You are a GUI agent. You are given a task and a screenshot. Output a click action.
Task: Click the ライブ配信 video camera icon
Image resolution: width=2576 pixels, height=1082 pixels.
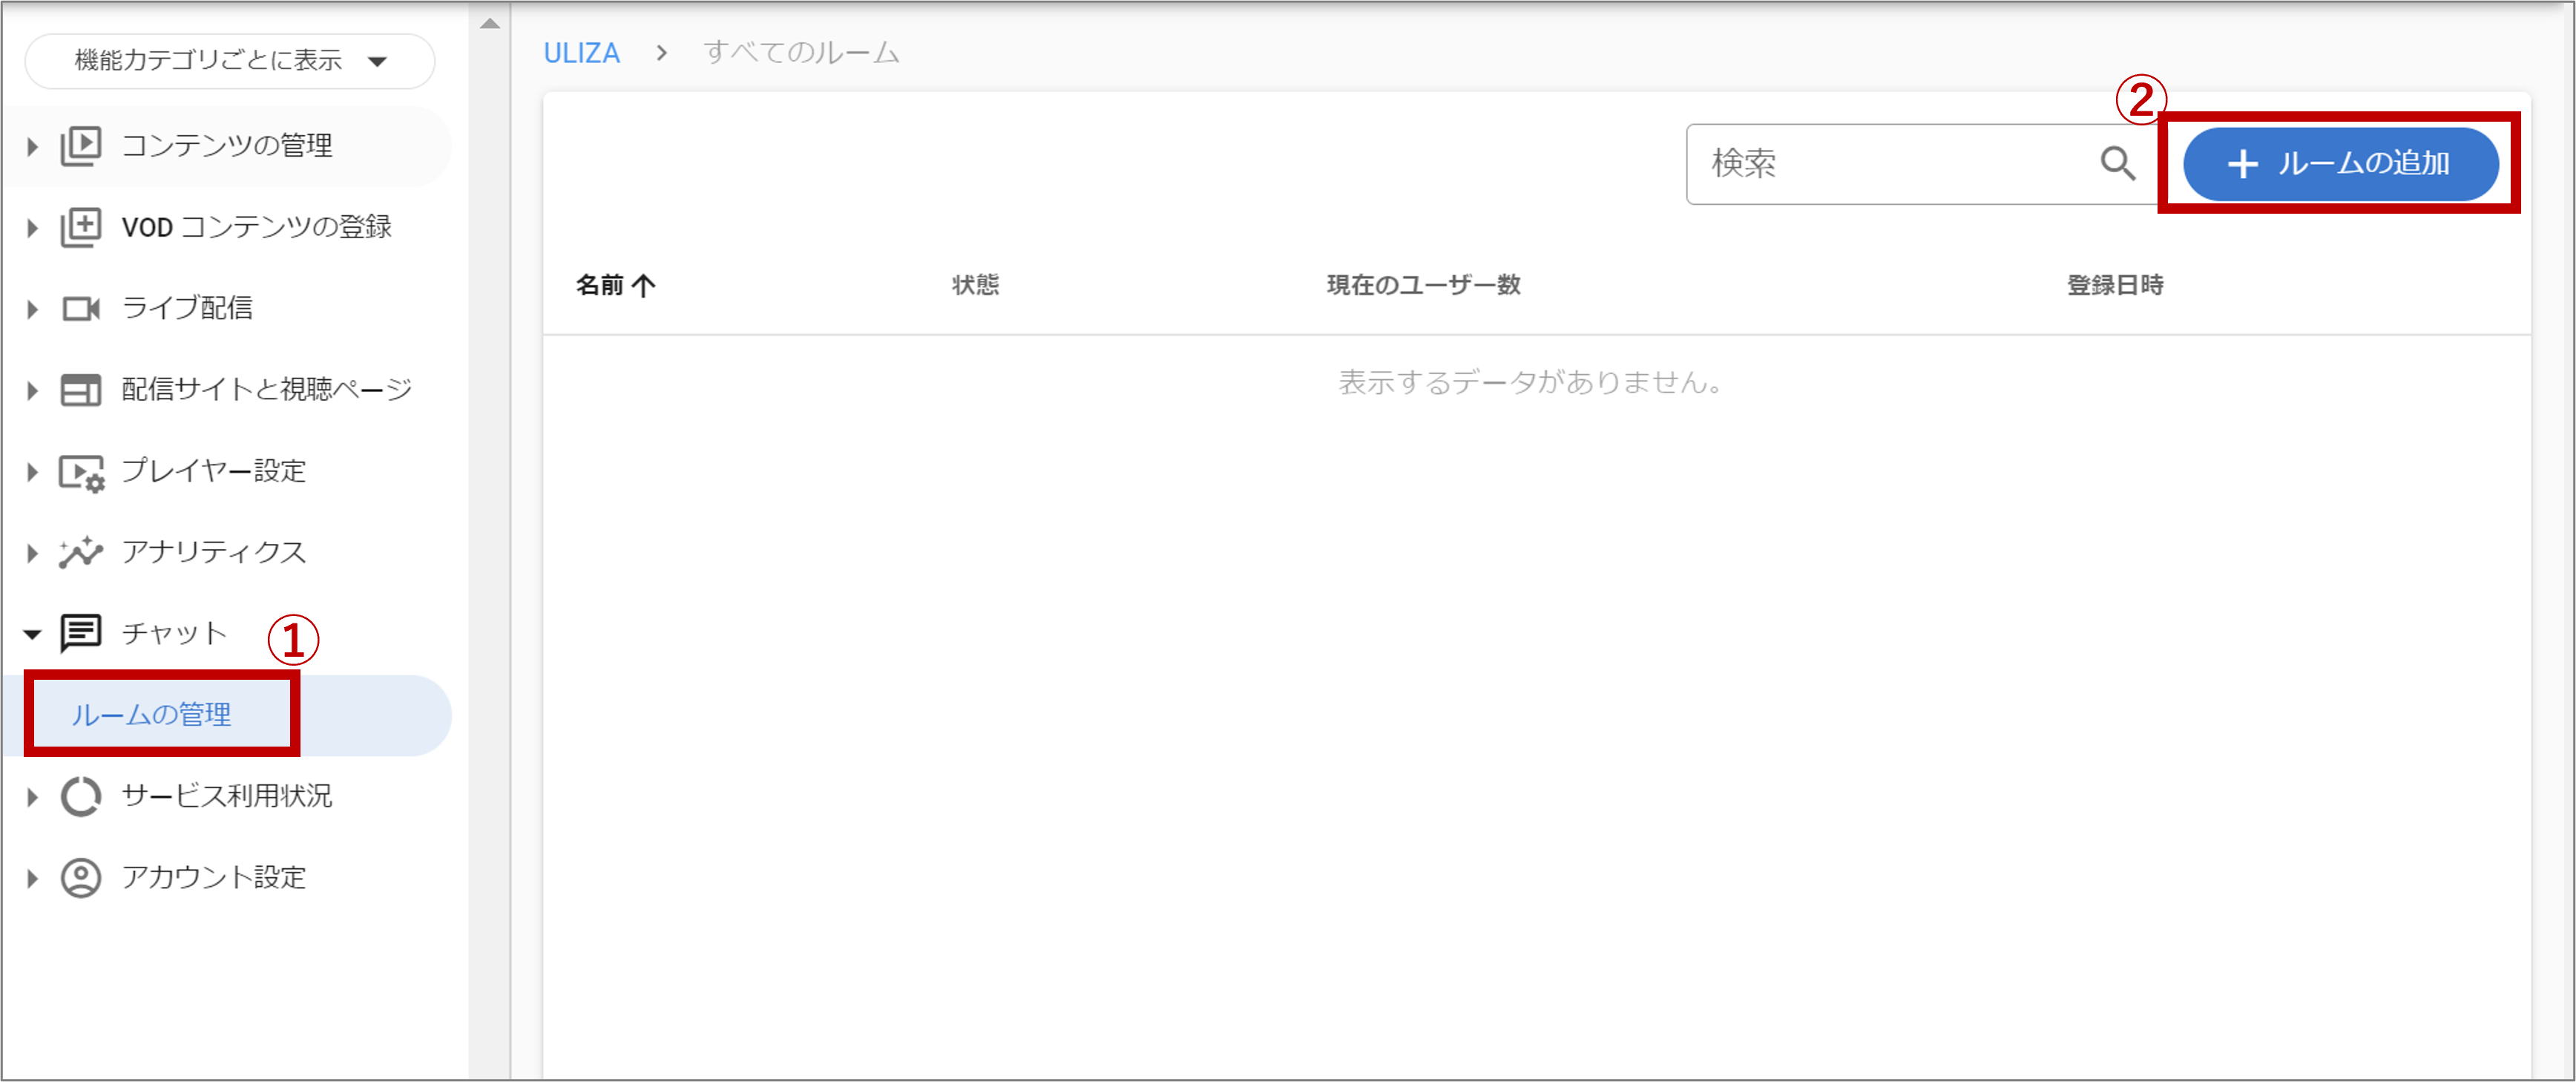pos(80,308)
